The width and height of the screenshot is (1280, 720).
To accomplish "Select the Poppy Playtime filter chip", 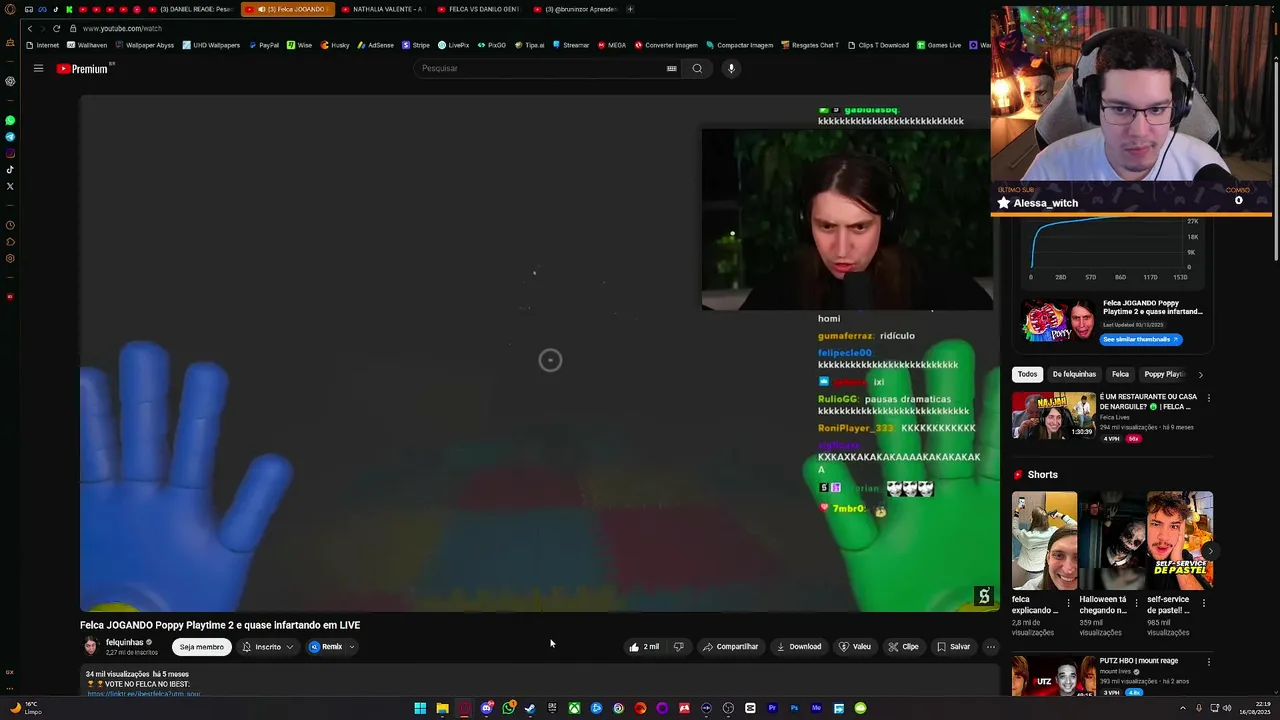I will pyautogui.click(x=1164, y=374).
